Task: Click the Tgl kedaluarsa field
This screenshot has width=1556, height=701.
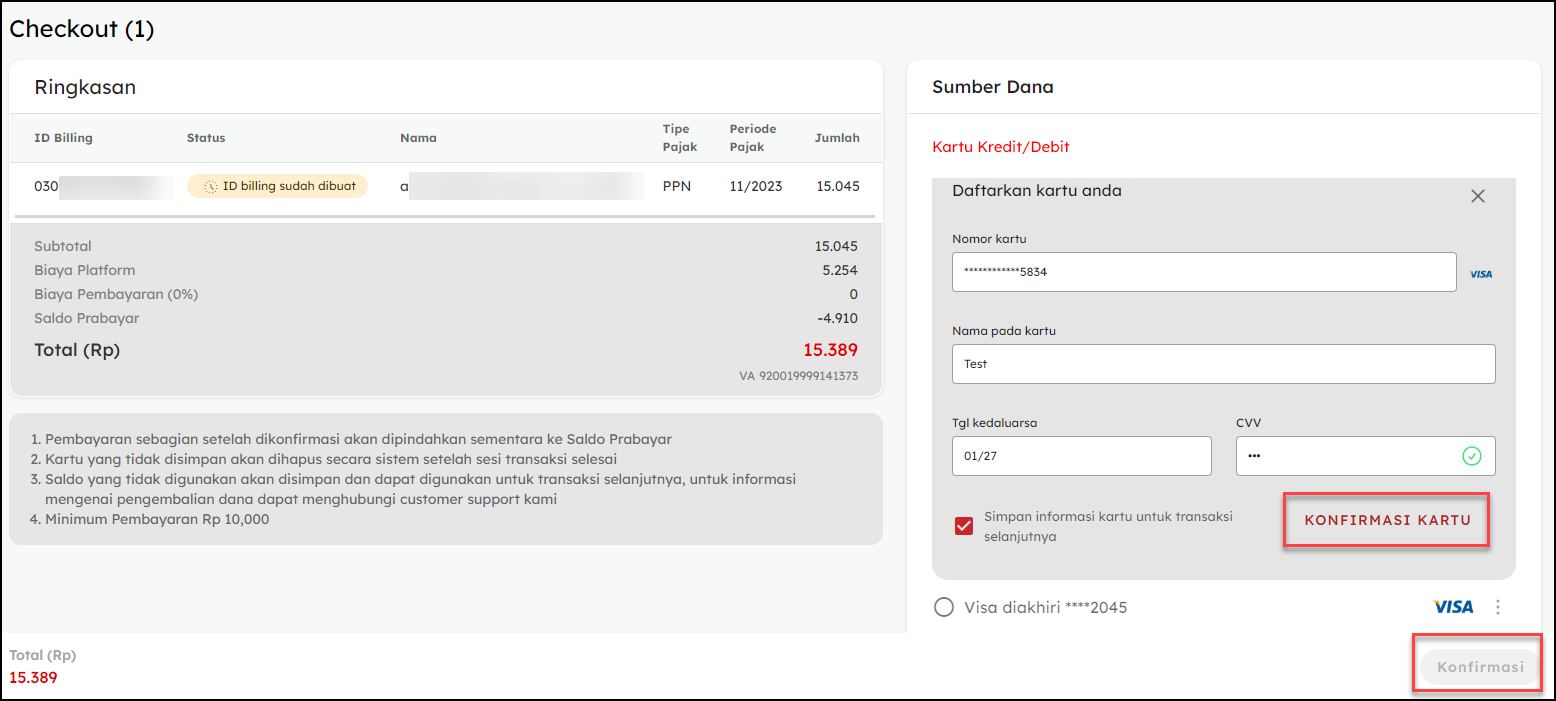Action: (x=1081, y=456)
